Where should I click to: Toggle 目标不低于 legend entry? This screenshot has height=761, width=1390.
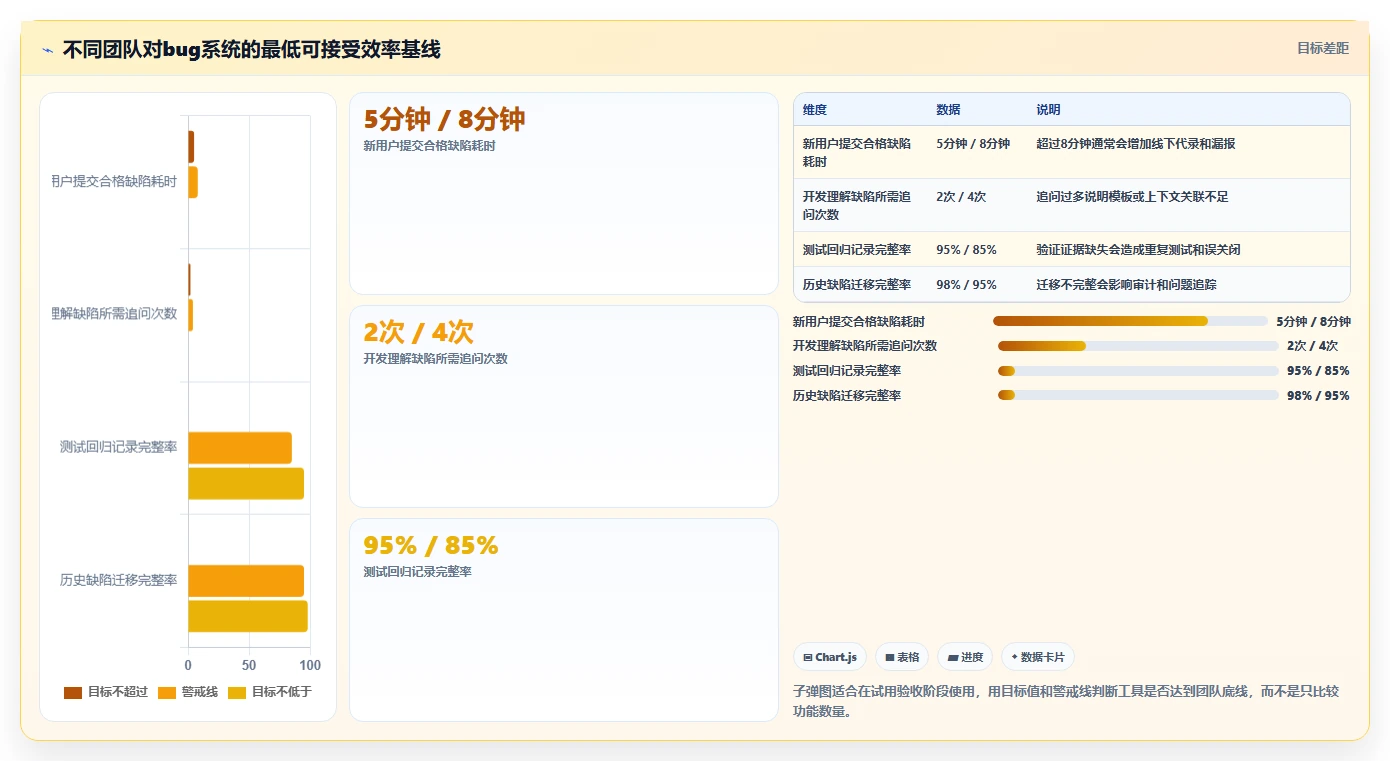coord(270,692)
